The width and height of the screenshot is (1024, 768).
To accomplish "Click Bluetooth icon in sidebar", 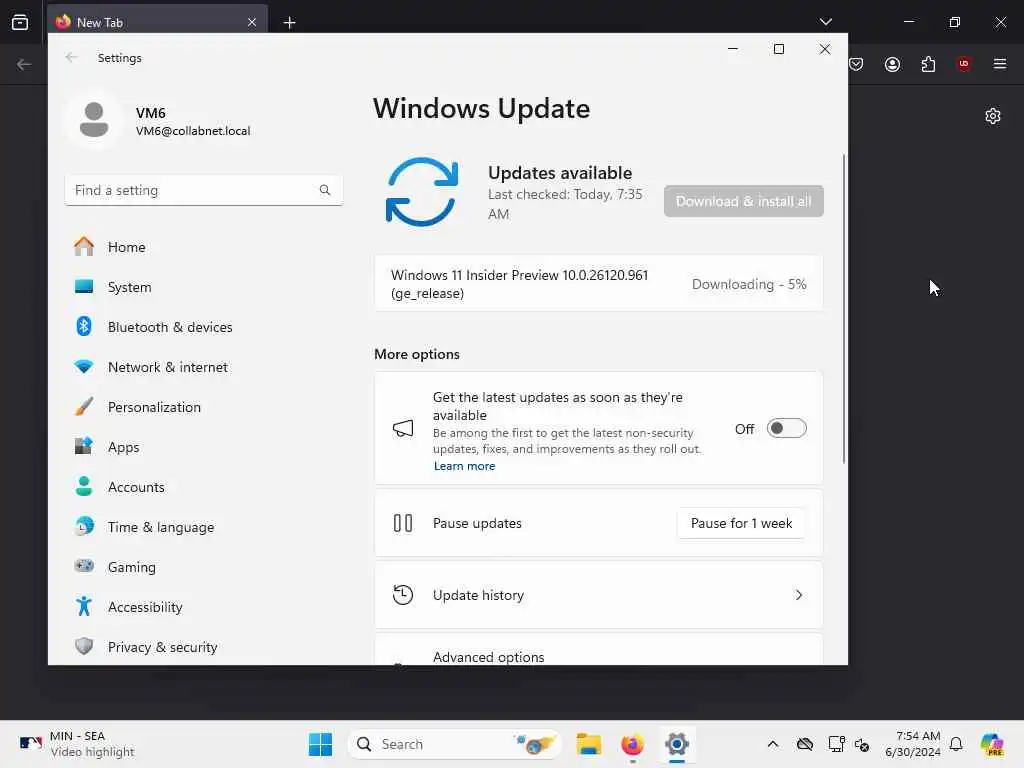I will (84, 326).
